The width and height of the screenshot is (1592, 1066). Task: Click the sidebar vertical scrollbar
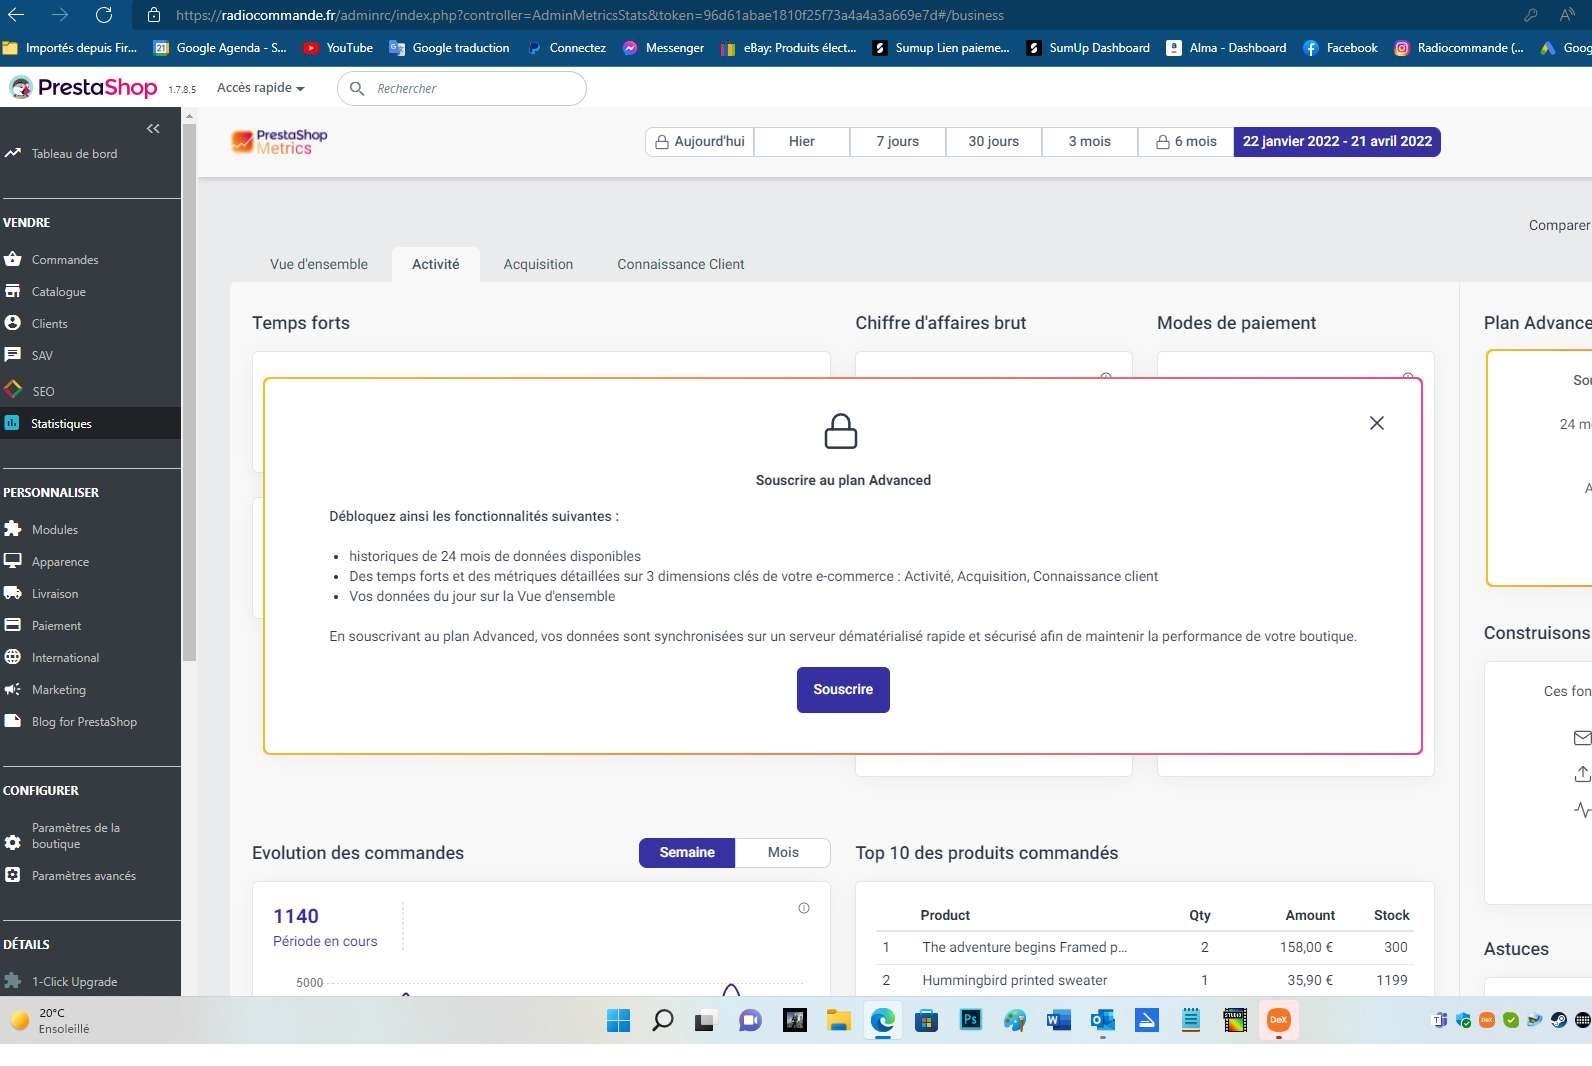189,392
